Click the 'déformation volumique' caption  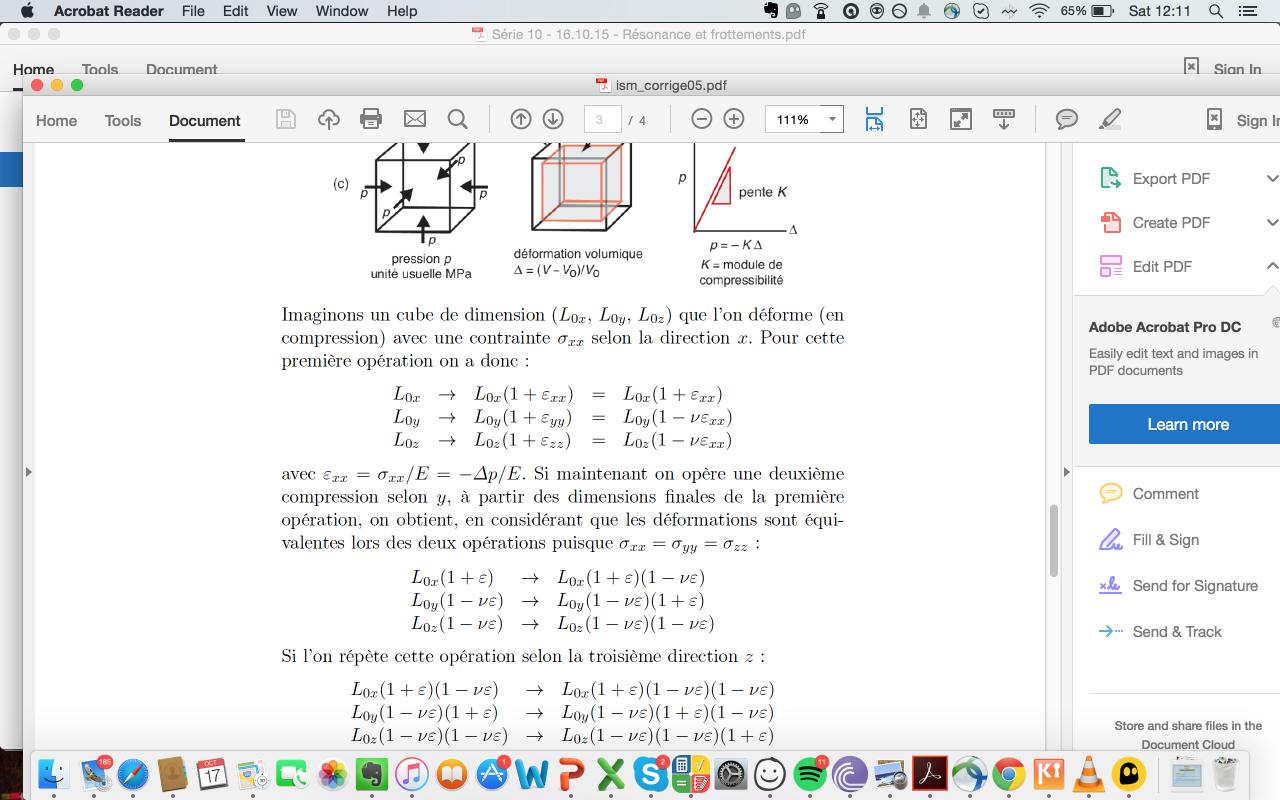(x=578, y=254)
